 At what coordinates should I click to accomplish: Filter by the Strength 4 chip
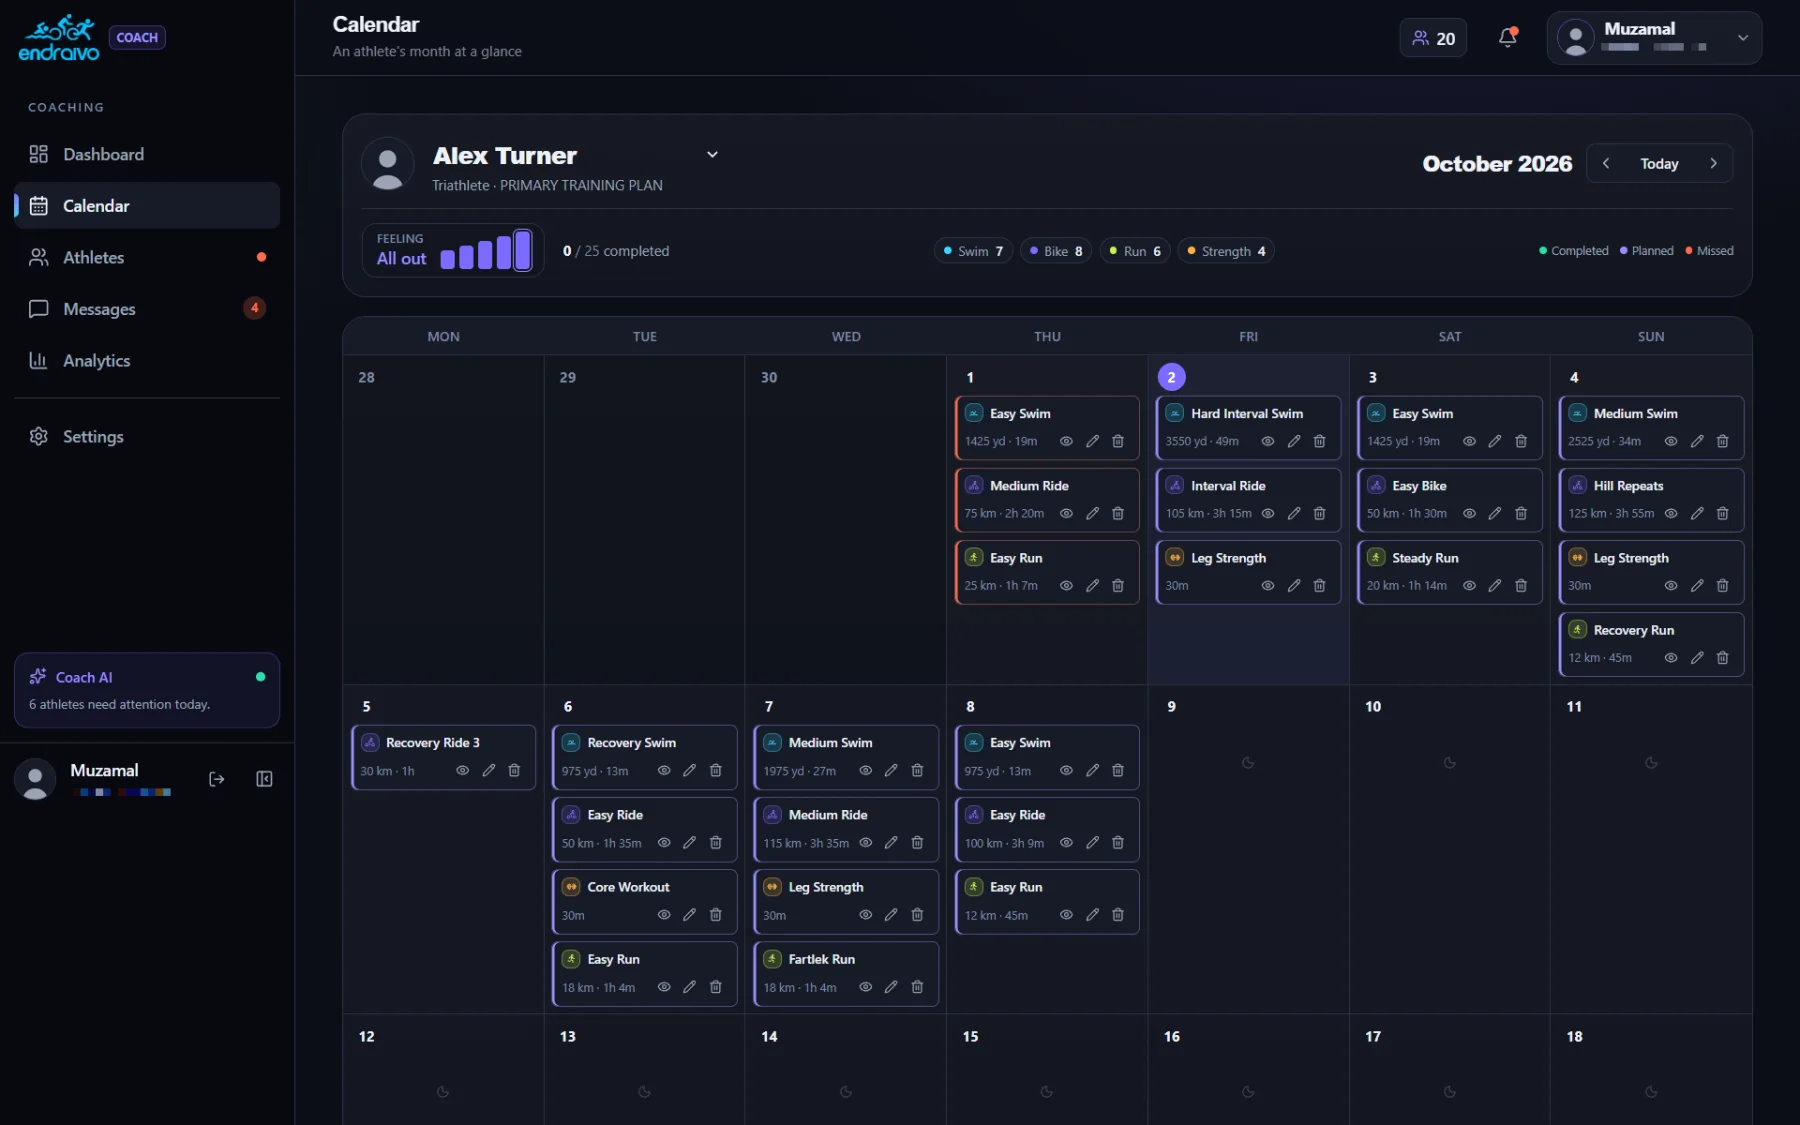pyautogui.click(x=1225, y=251)
